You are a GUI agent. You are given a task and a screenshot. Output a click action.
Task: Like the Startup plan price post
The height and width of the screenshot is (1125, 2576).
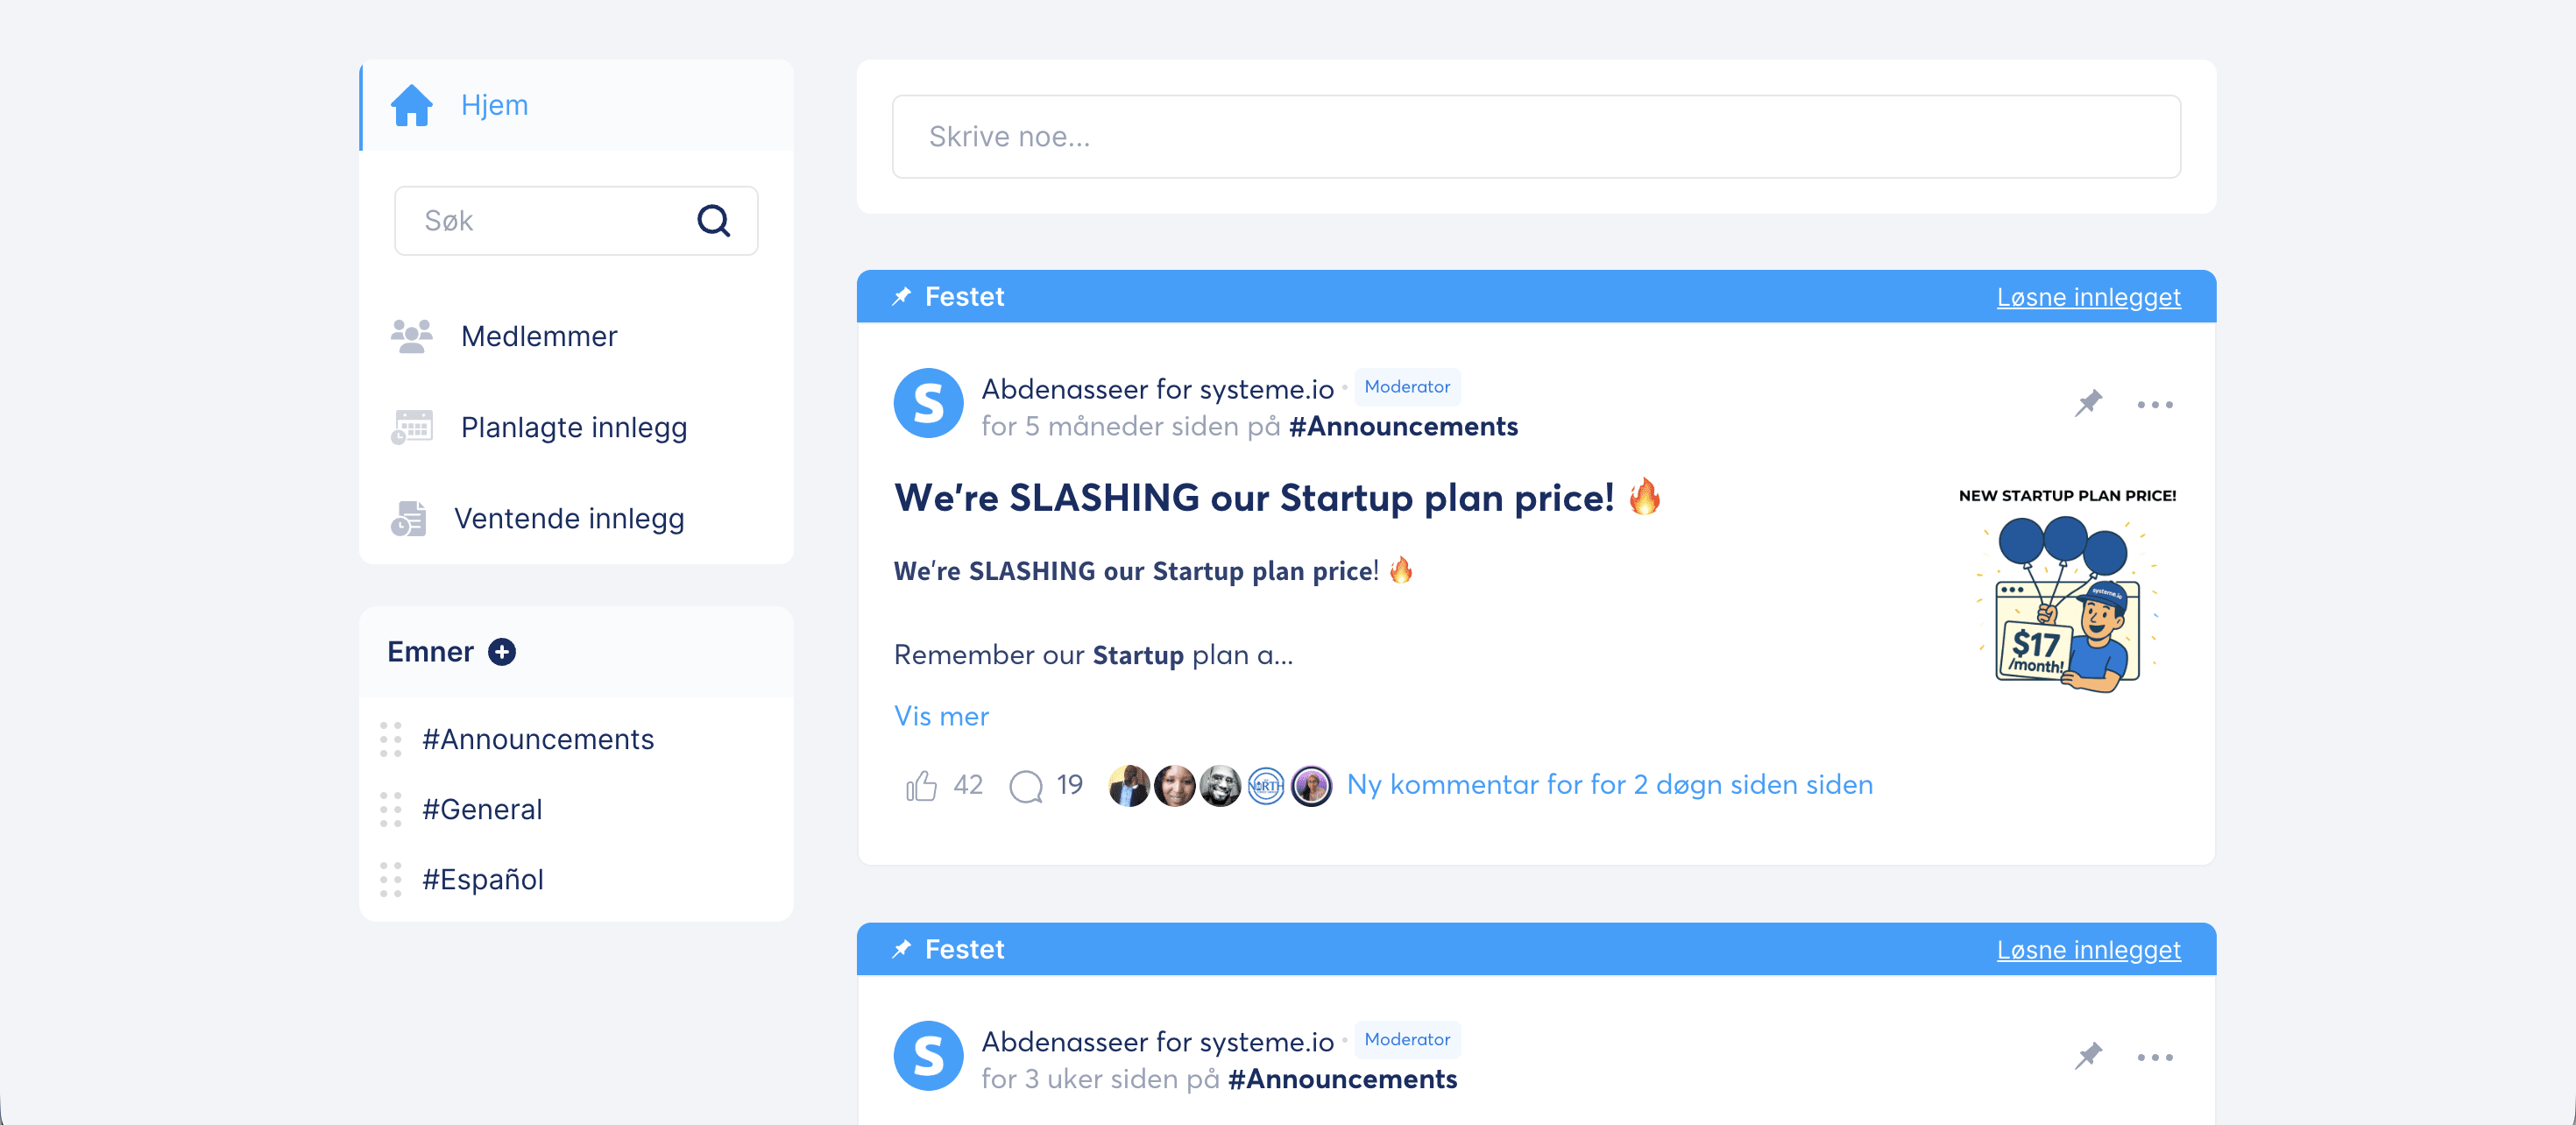[x=921, y=786]
